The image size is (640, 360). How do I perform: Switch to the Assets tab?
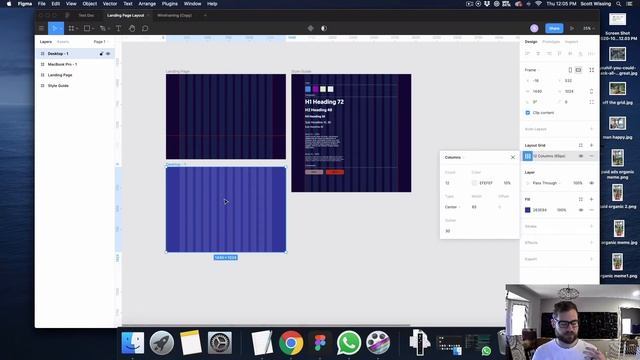(63, 42)
